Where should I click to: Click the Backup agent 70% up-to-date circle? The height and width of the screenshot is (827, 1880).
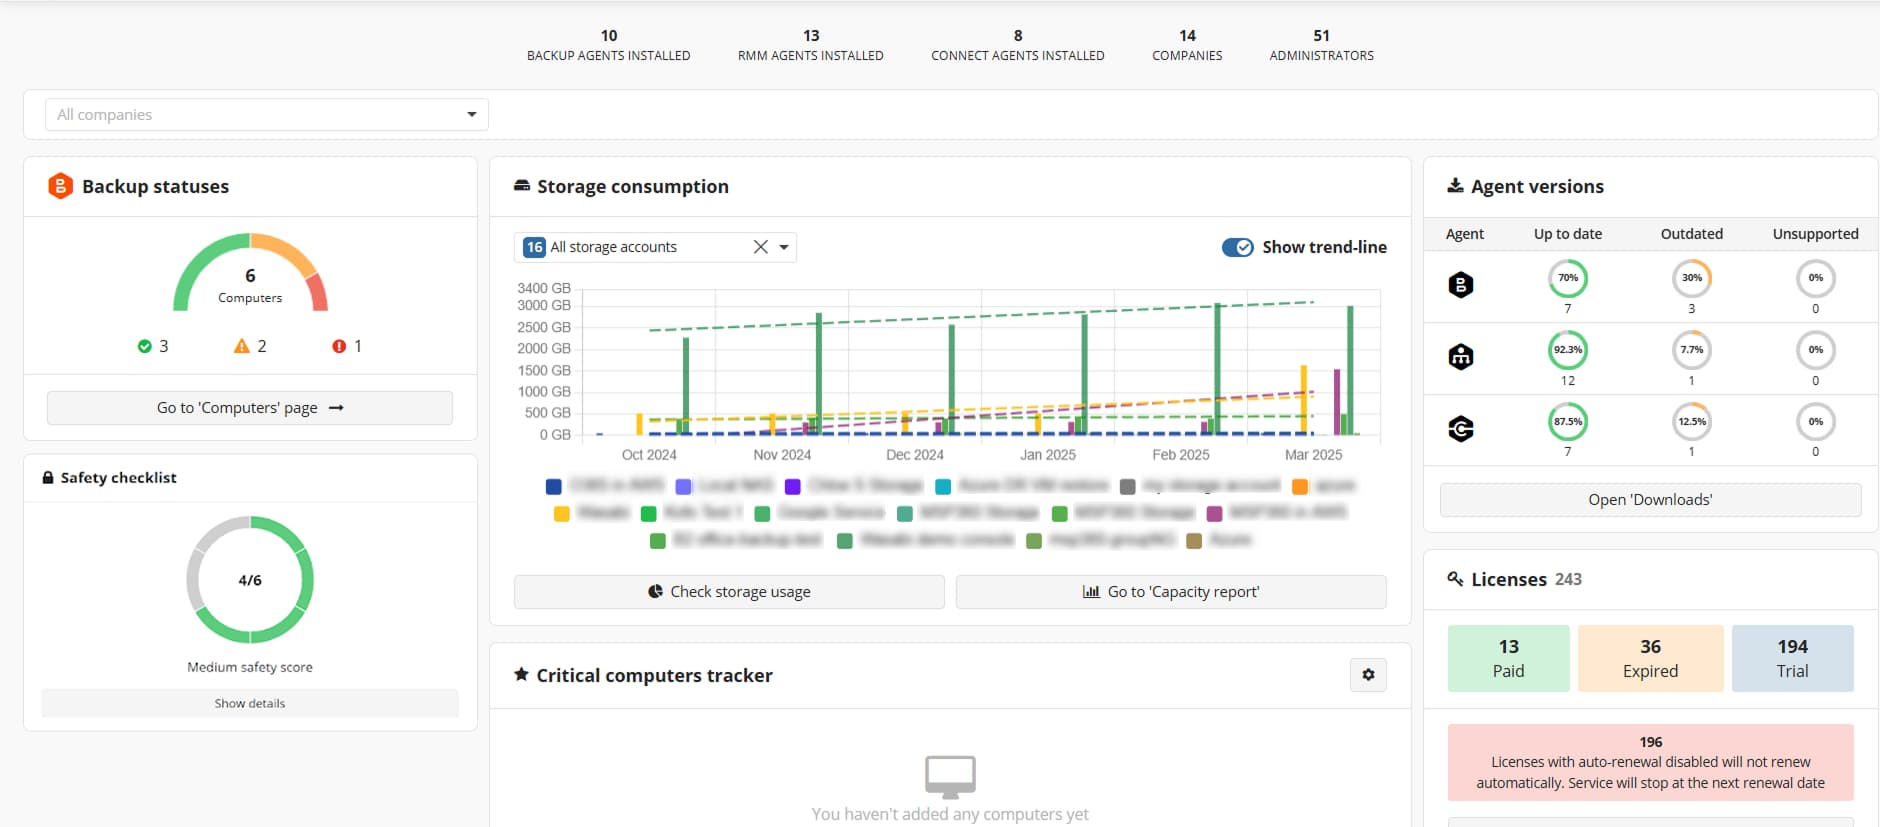coord(1567,279)
